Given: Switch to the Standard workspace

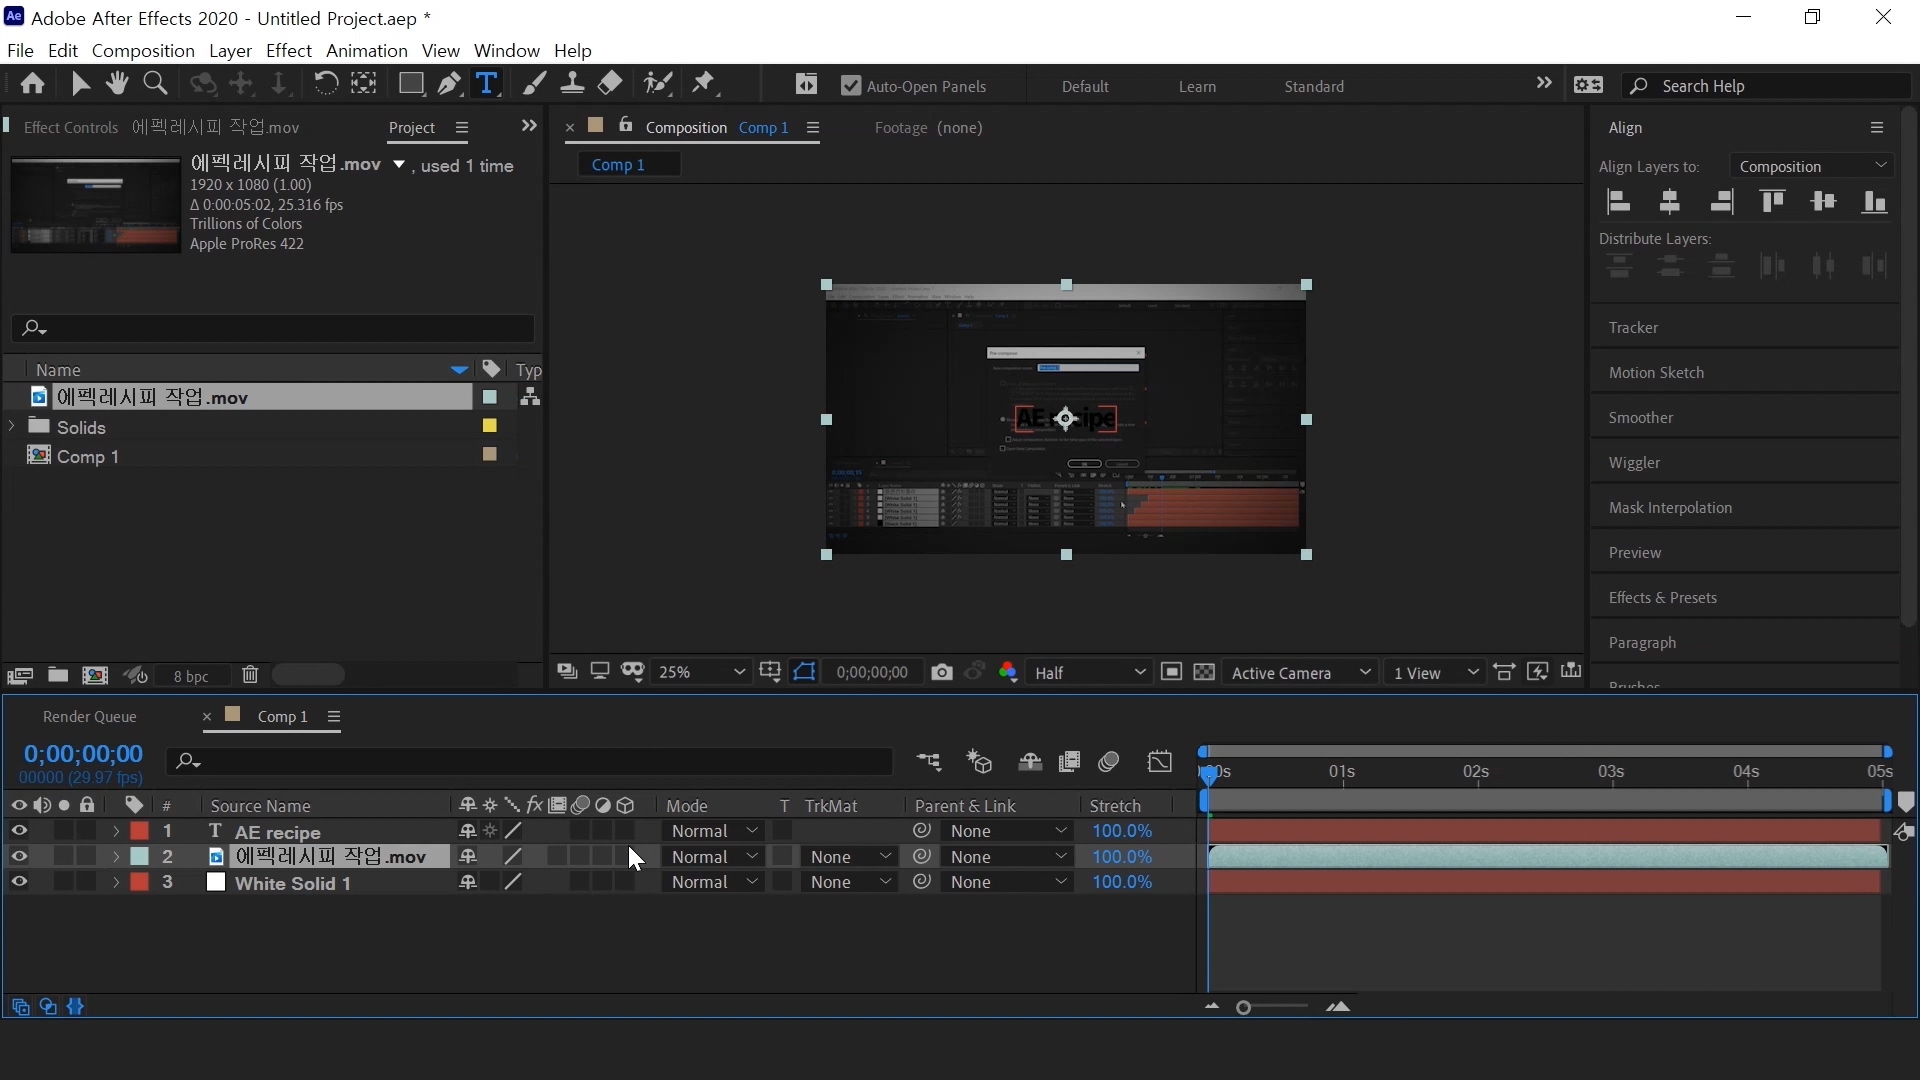Looking at the screenshot, I should point(1313,87).
